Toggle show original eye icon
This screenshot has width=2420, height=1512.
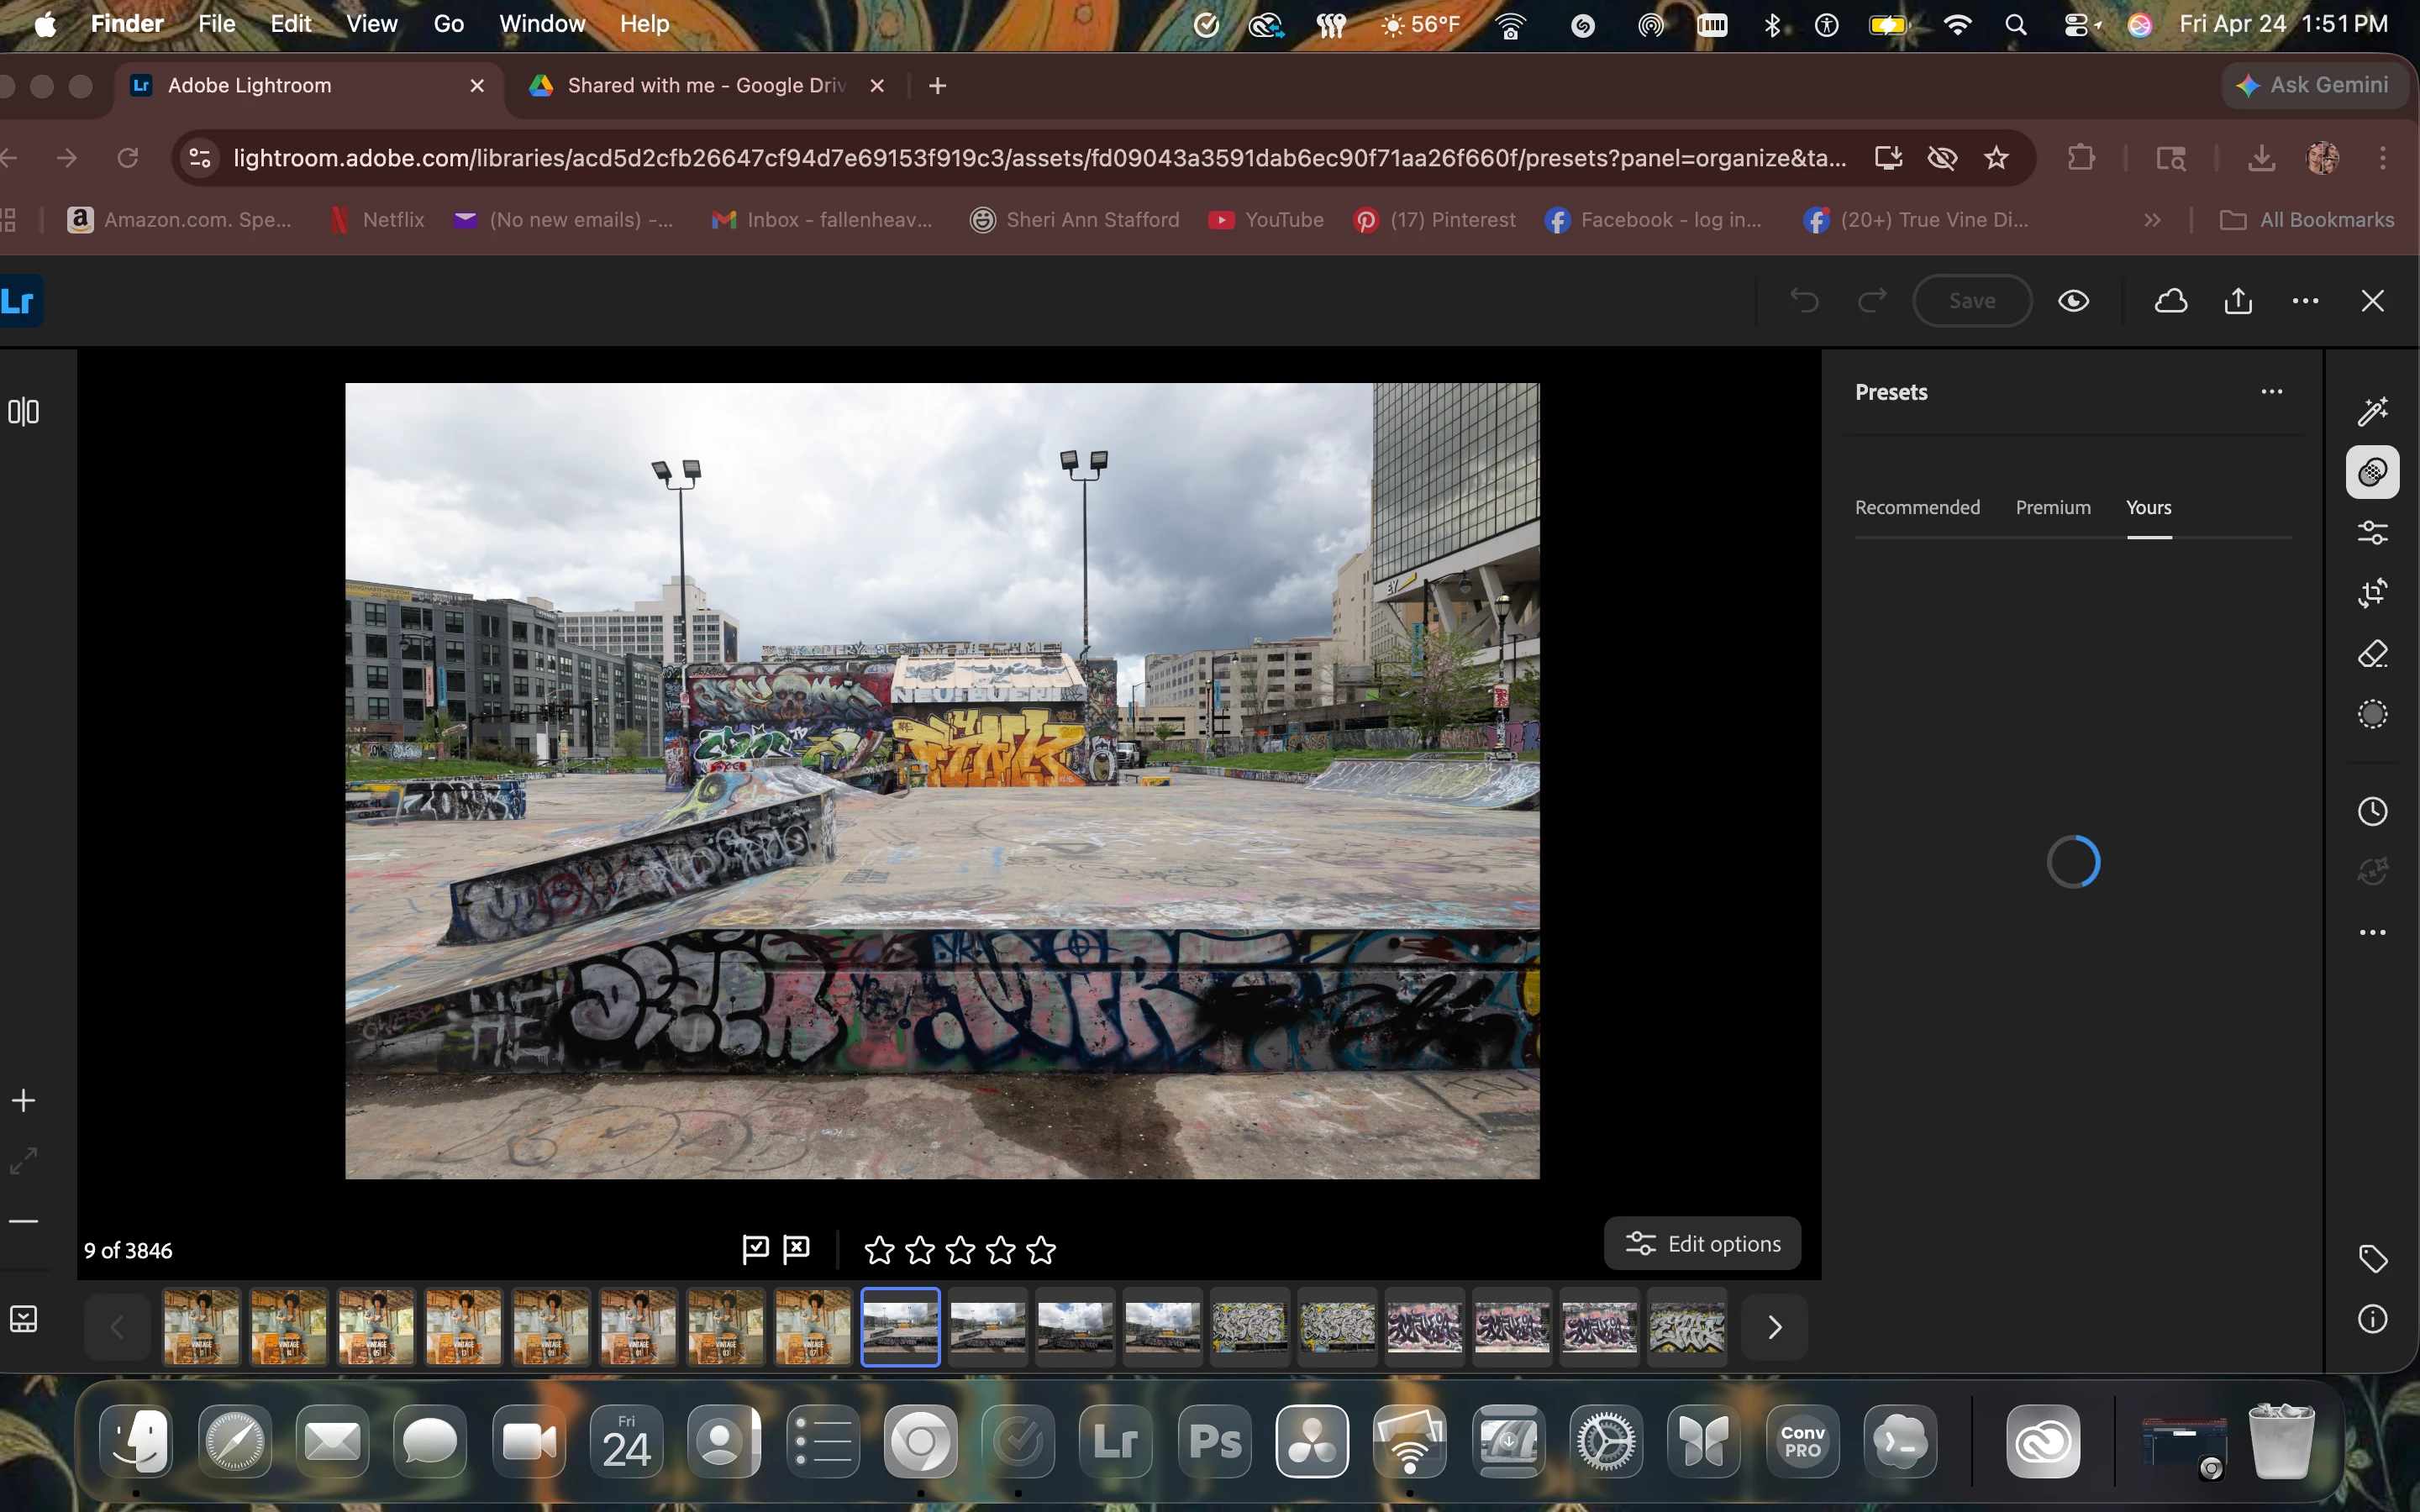click(2073, 301)
